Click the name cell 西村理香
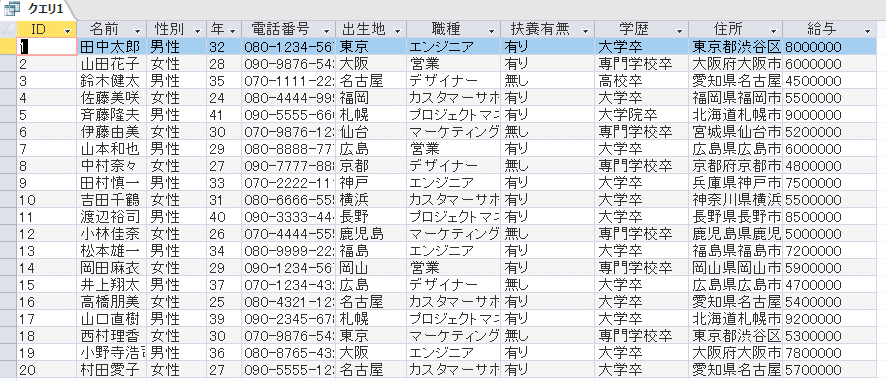Screen dimensions: 886x381 112,336
